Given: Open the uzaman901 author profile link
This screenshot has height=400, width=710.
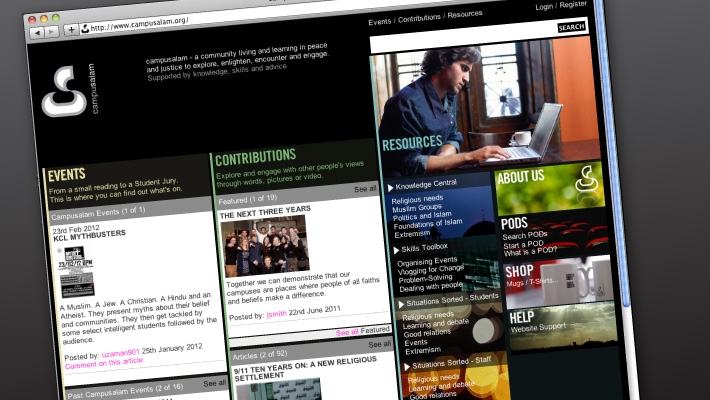Looking at the screenshot, I should [x=120, y=353].
